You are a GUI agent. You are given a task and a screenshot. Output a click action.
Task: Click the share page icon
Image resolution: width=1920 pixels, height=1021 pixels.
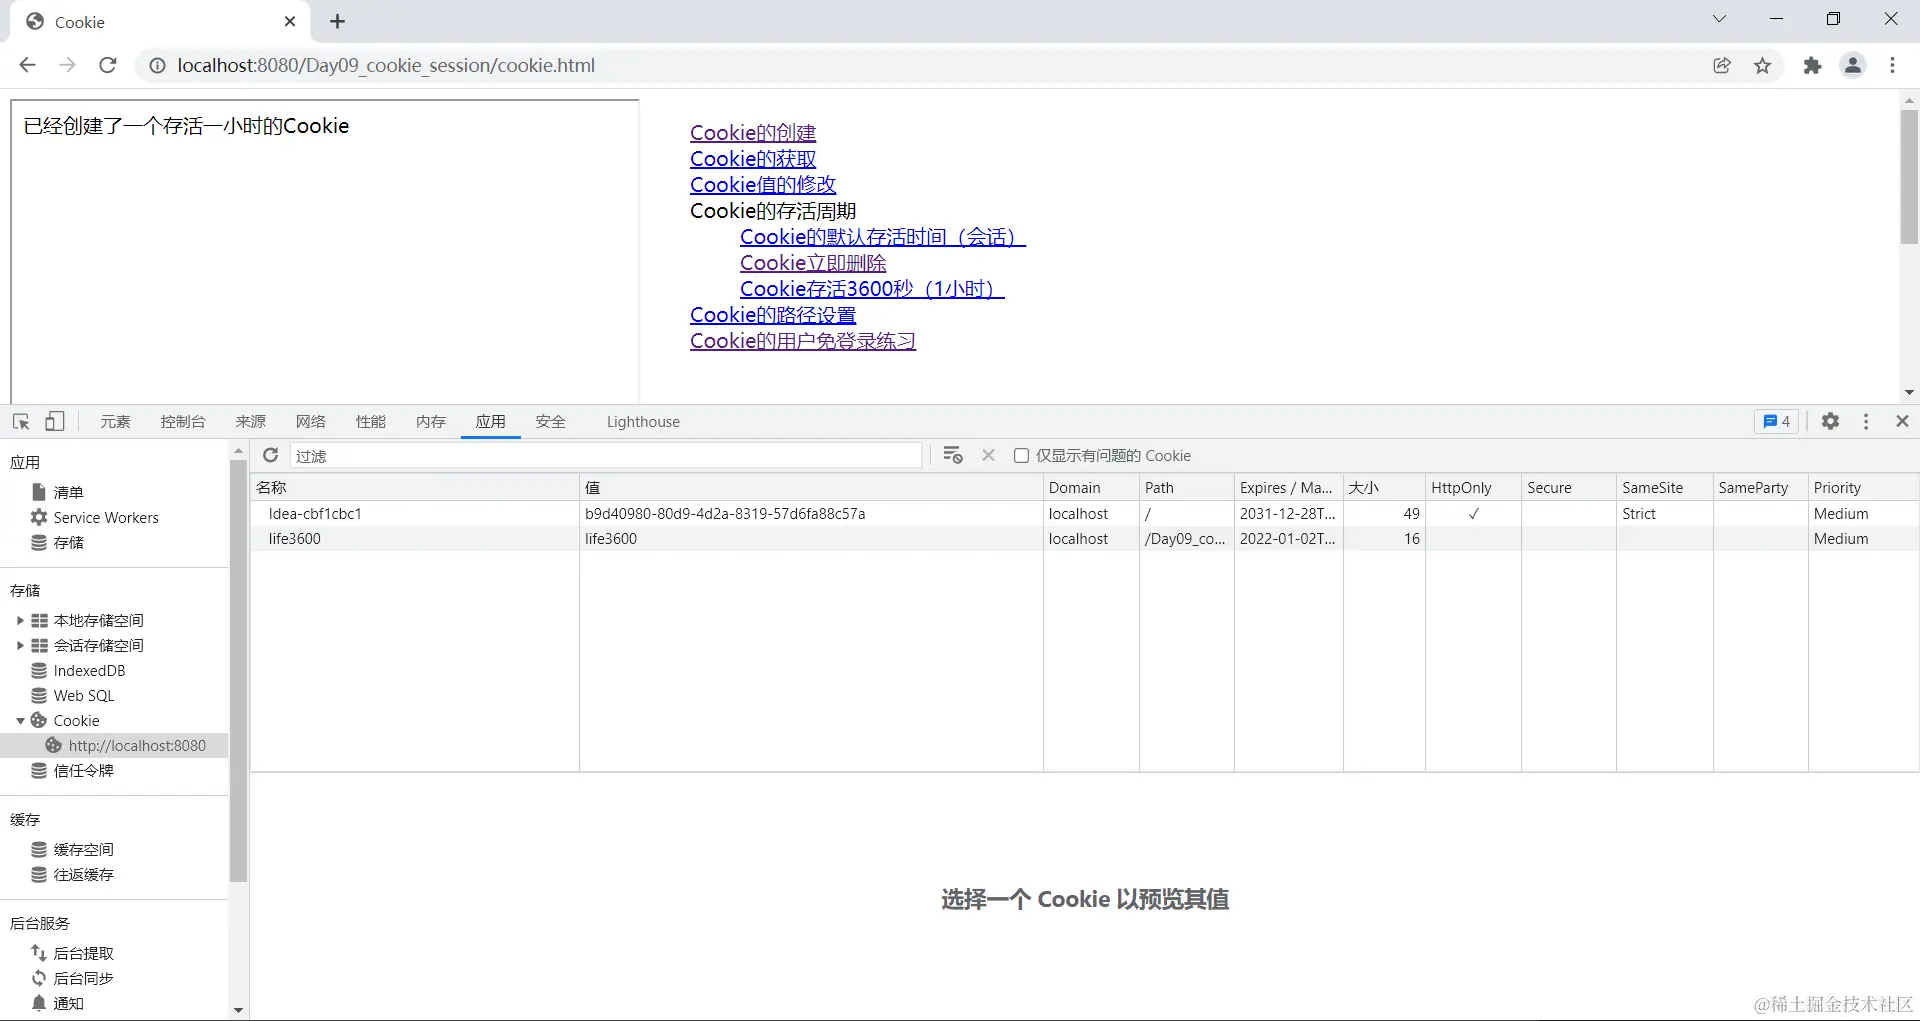pos(1722,65)
